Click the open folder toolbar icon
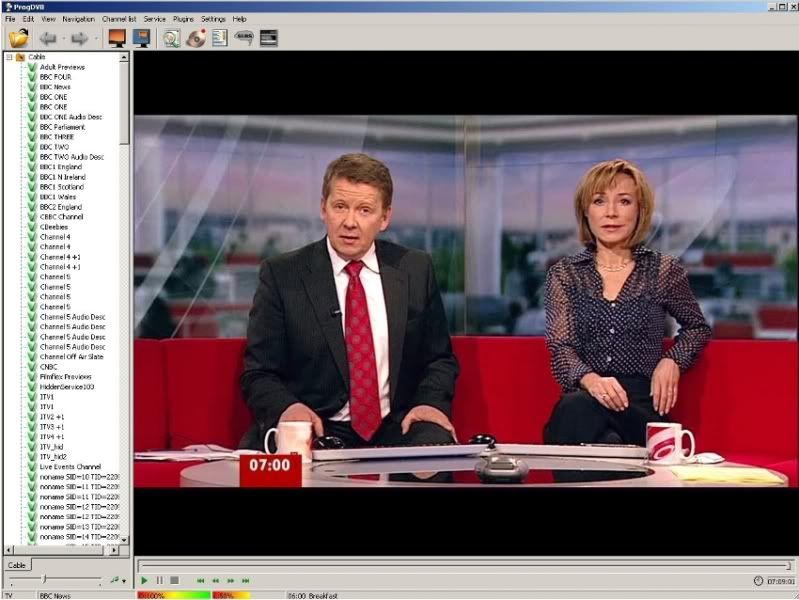 pos(18,38)
